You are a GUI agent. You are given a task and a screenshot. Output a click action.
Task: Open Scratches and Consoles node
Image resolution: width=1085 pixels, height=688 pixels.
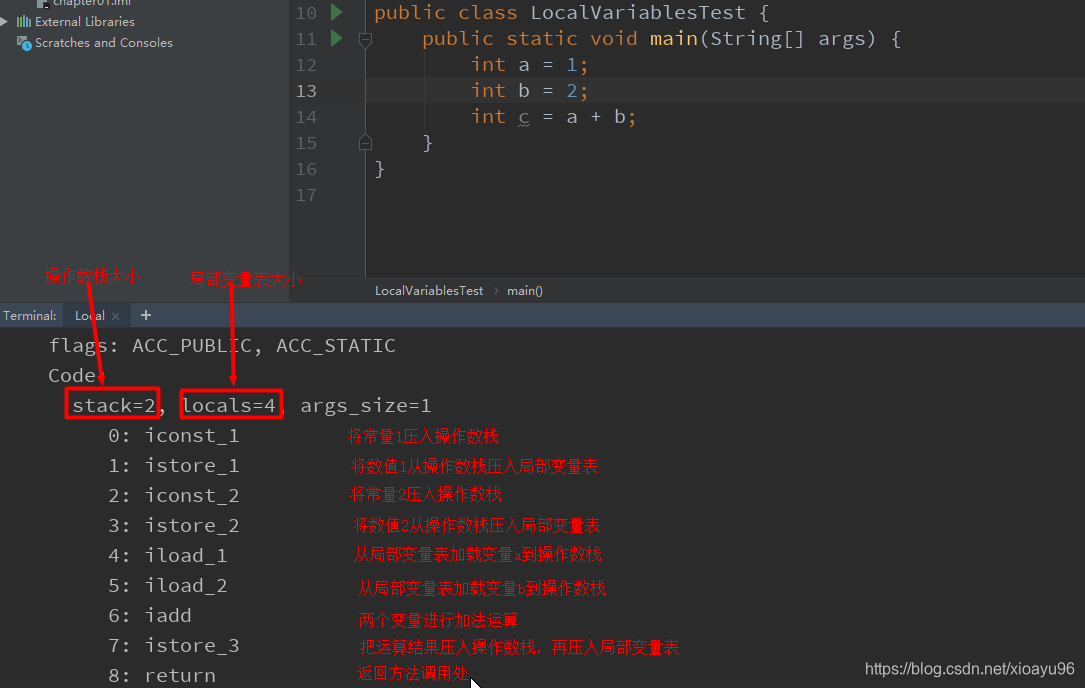pos(104,43)
